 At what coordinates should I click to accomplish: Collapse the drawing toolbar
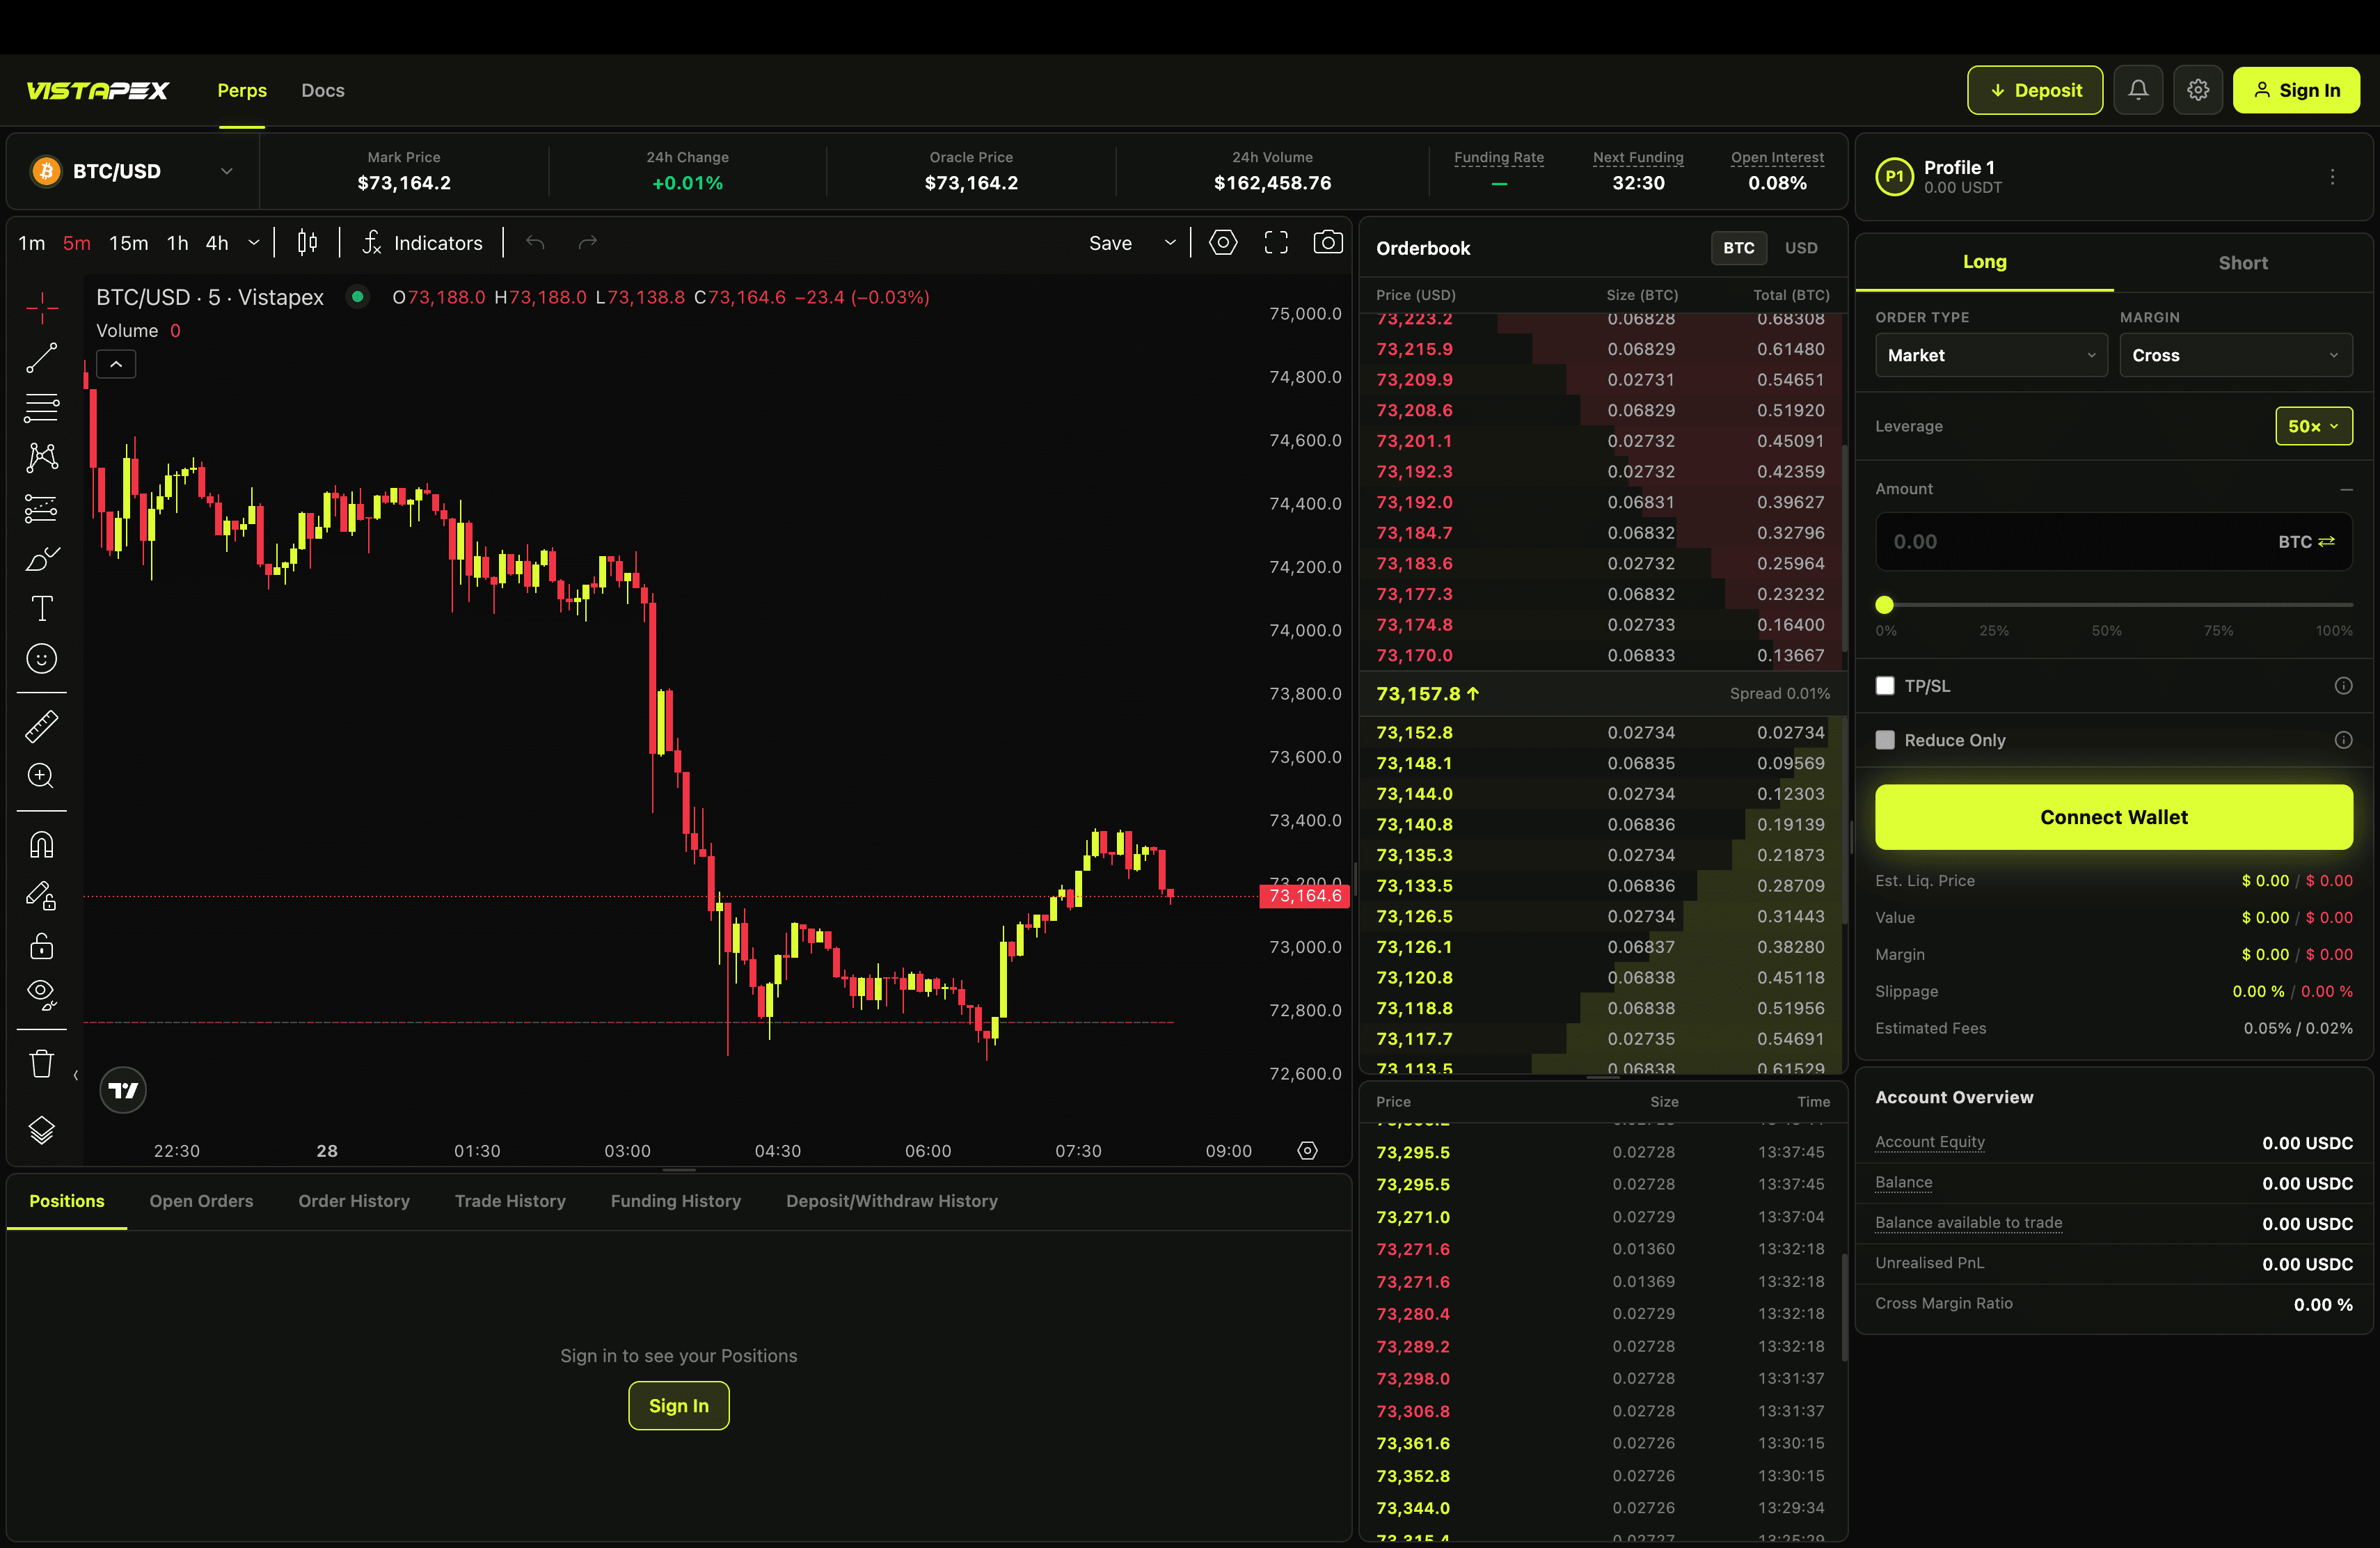click(76, 1076)
